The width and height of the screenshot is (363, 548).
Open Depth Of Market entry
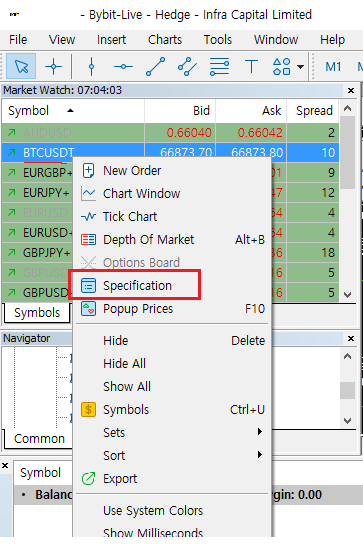172,239
